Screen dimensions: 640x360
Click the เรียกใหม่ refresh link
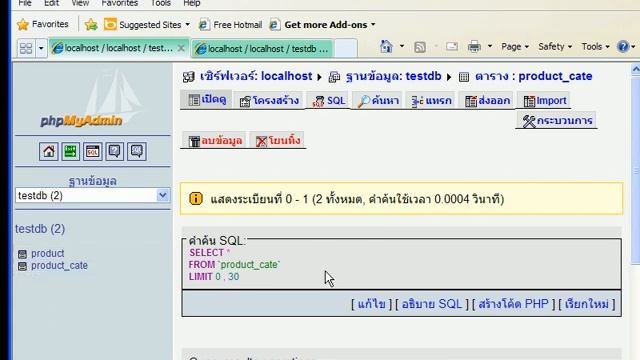click(x=587, y=304)
